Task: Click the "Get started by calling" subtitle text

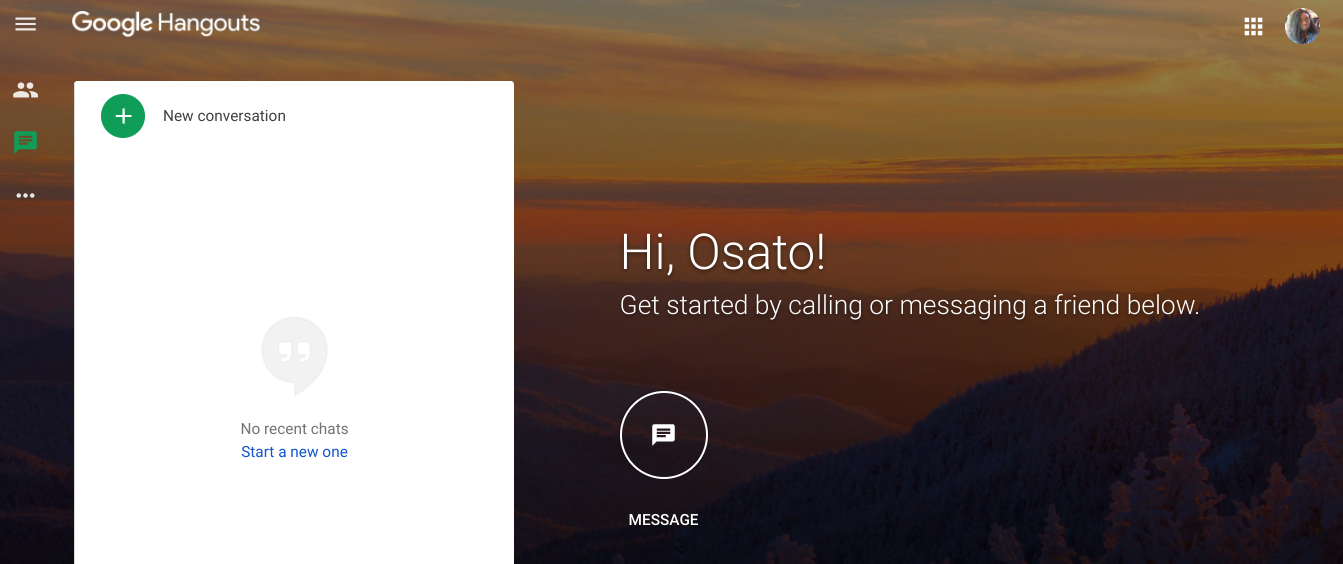Action: point(742,305)
